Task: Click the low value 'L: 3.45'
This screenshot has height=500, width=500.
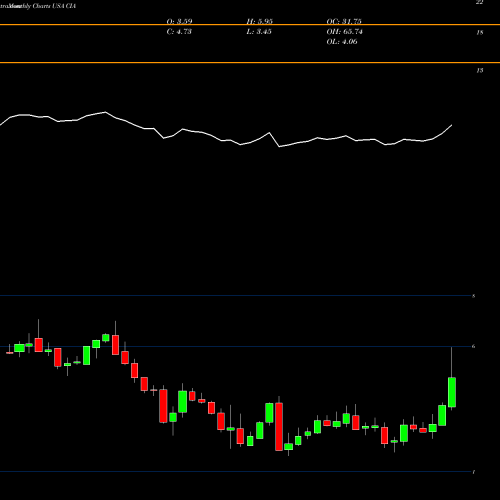Action: coord(259,32)
